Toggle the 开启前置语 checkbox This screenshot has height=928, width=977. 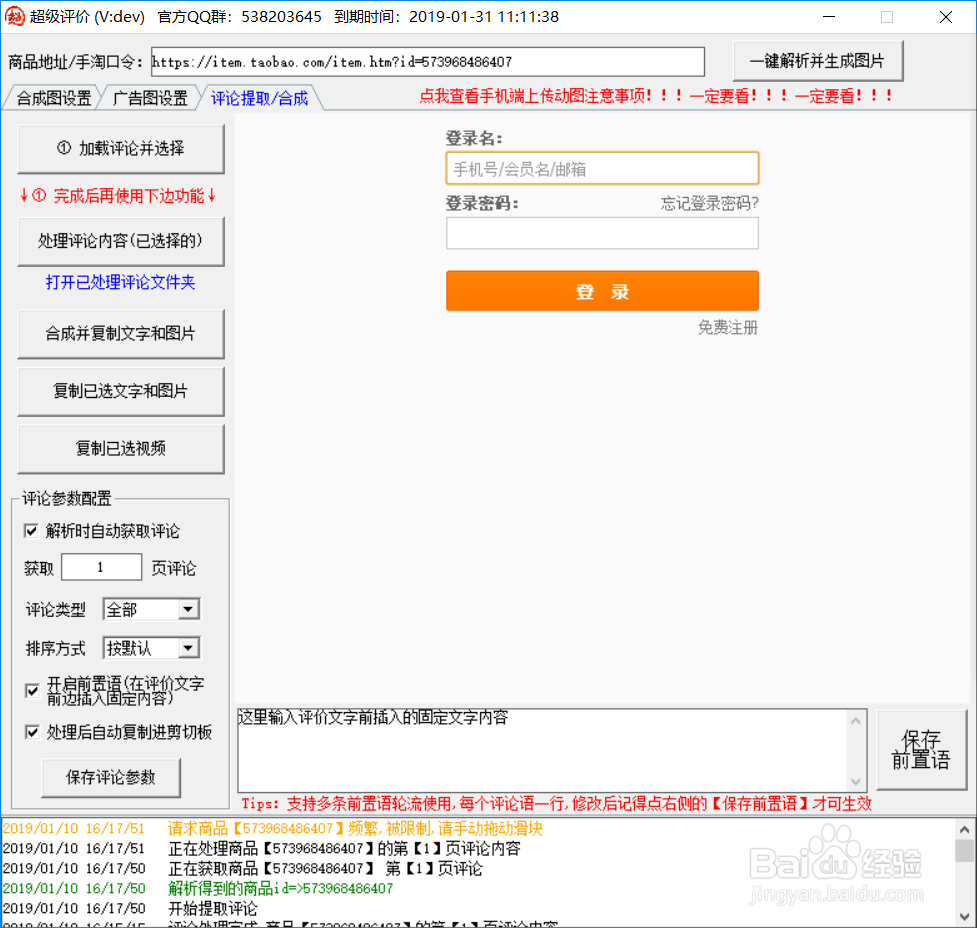click(31, 690)
